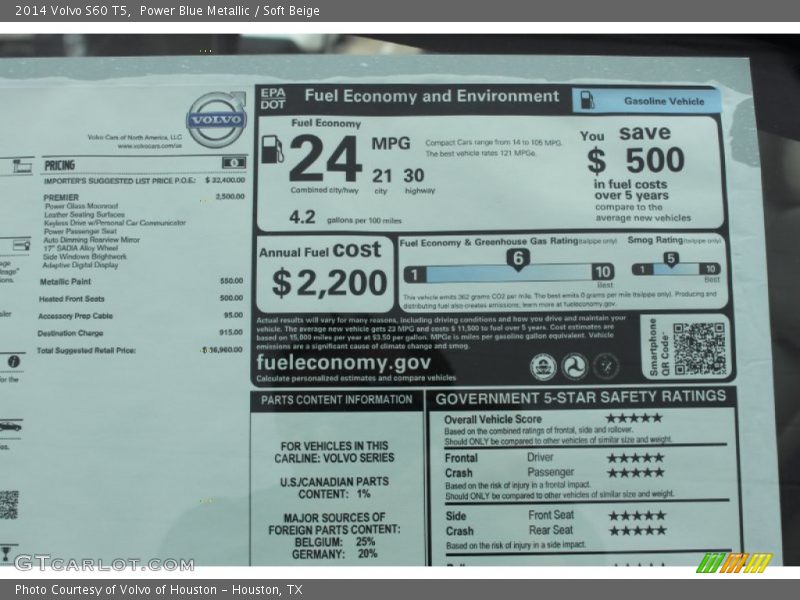Click the Adaptive Digital Display line
800x600 pixels.
pos(80,265)
